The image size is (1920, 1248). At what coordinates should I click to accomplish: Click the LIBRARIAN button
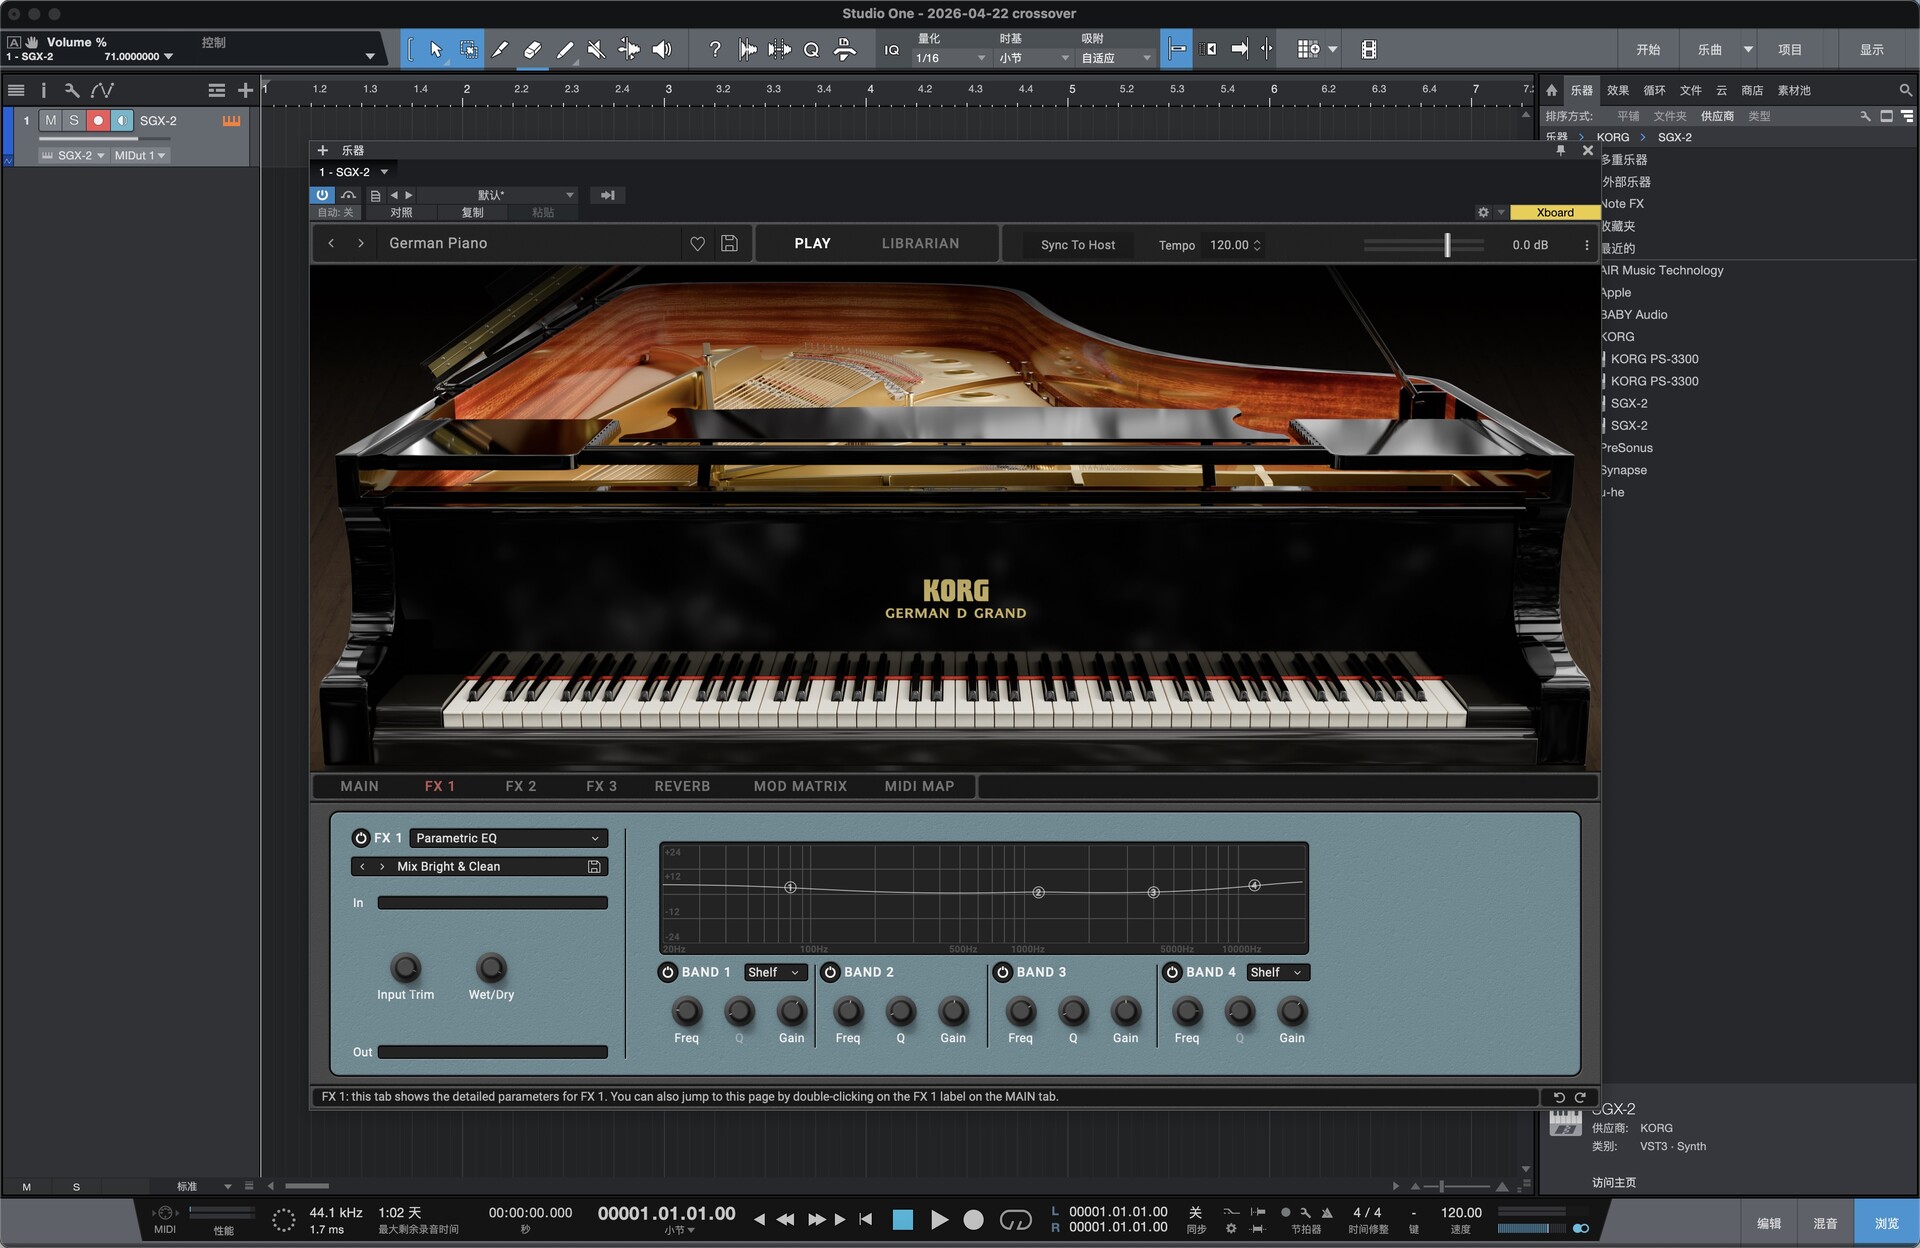tap(920, 243)
